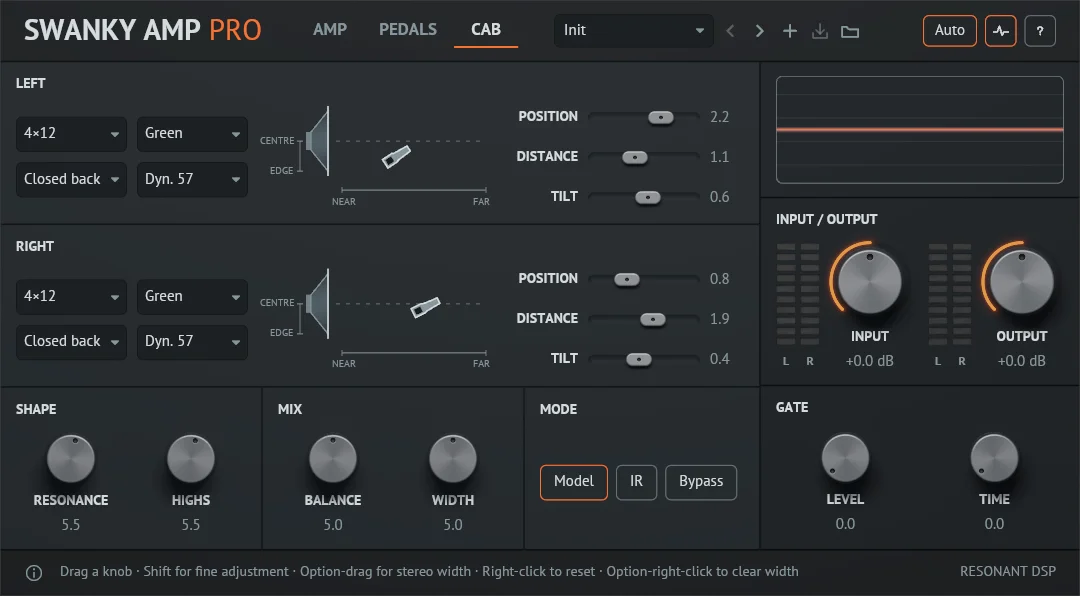Open RIGHT Green speaker dropdown
The height and width of the screenshot is (596, 1080).
click(x=192, y=296)
